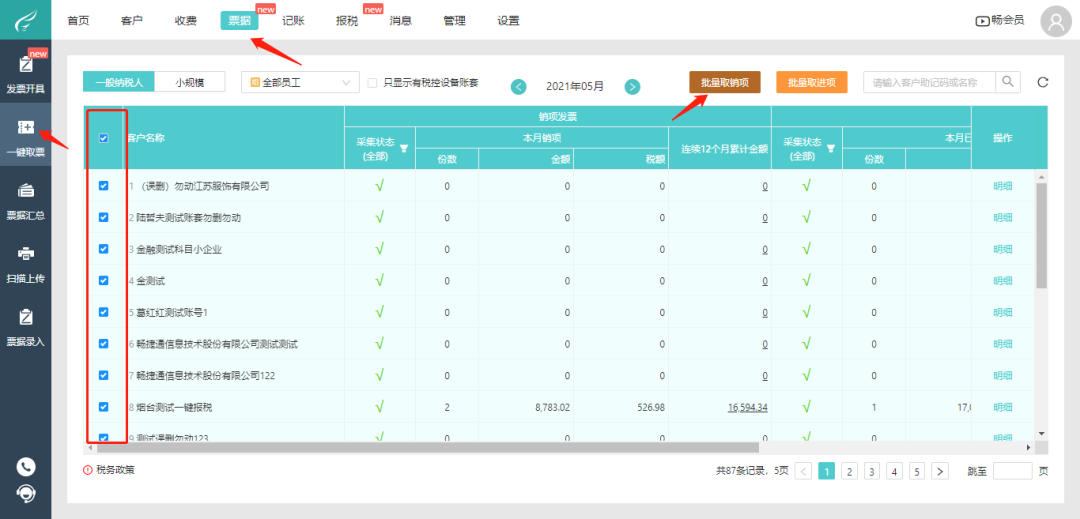This screenshot has height=519, width=1080.
Task: Uncheck row 7 畅捷通信息技术股份有限公司122
Action: click(x=104, y=375)
